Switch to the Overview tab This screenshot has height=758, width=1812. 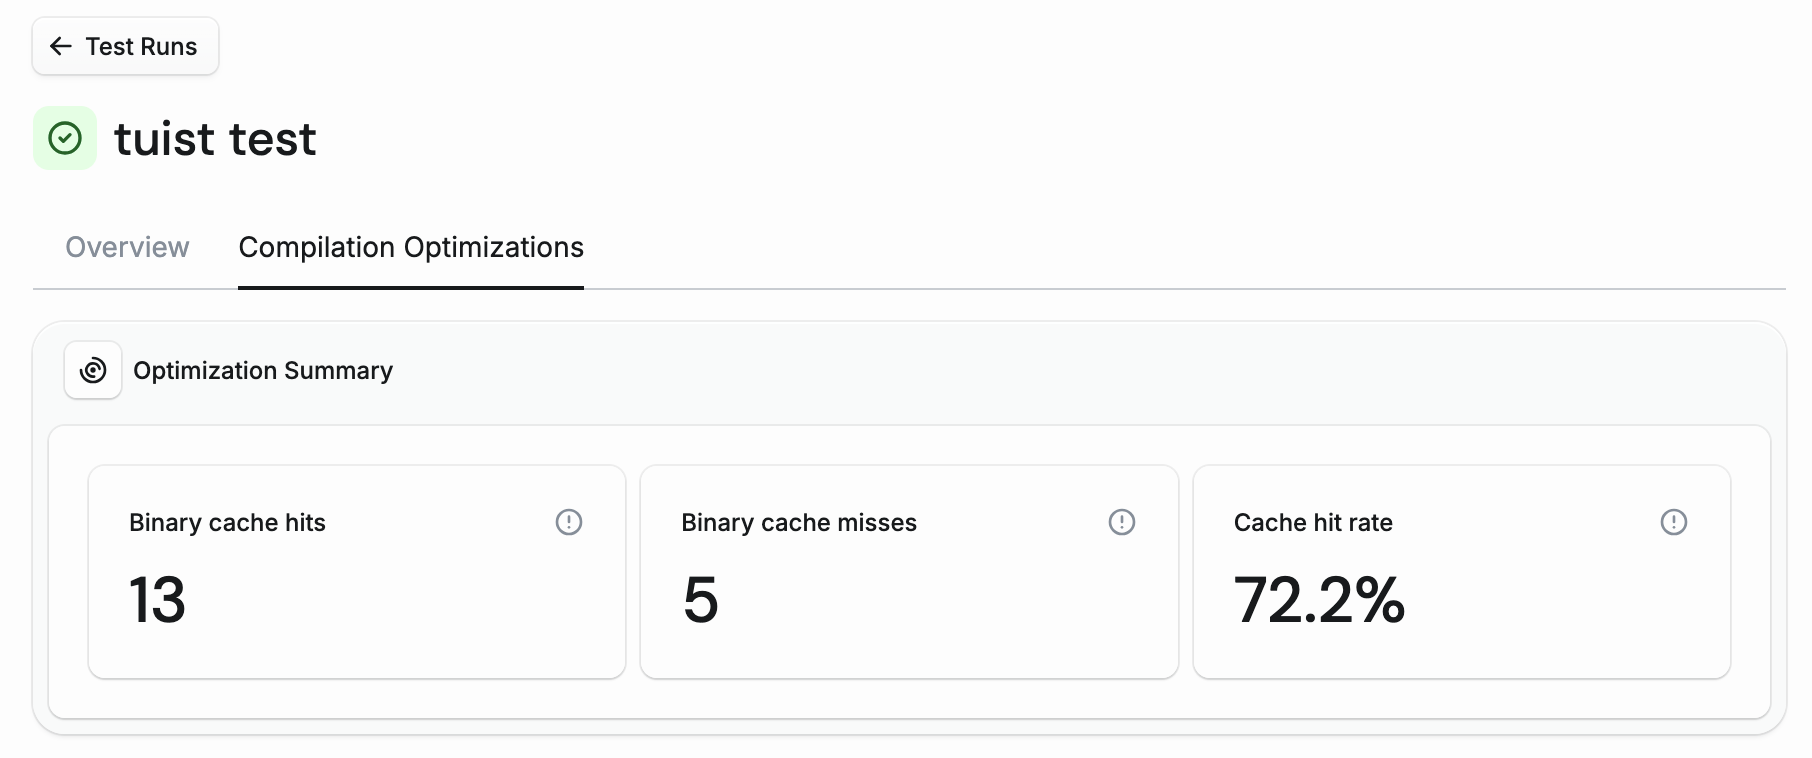point(127,247)
